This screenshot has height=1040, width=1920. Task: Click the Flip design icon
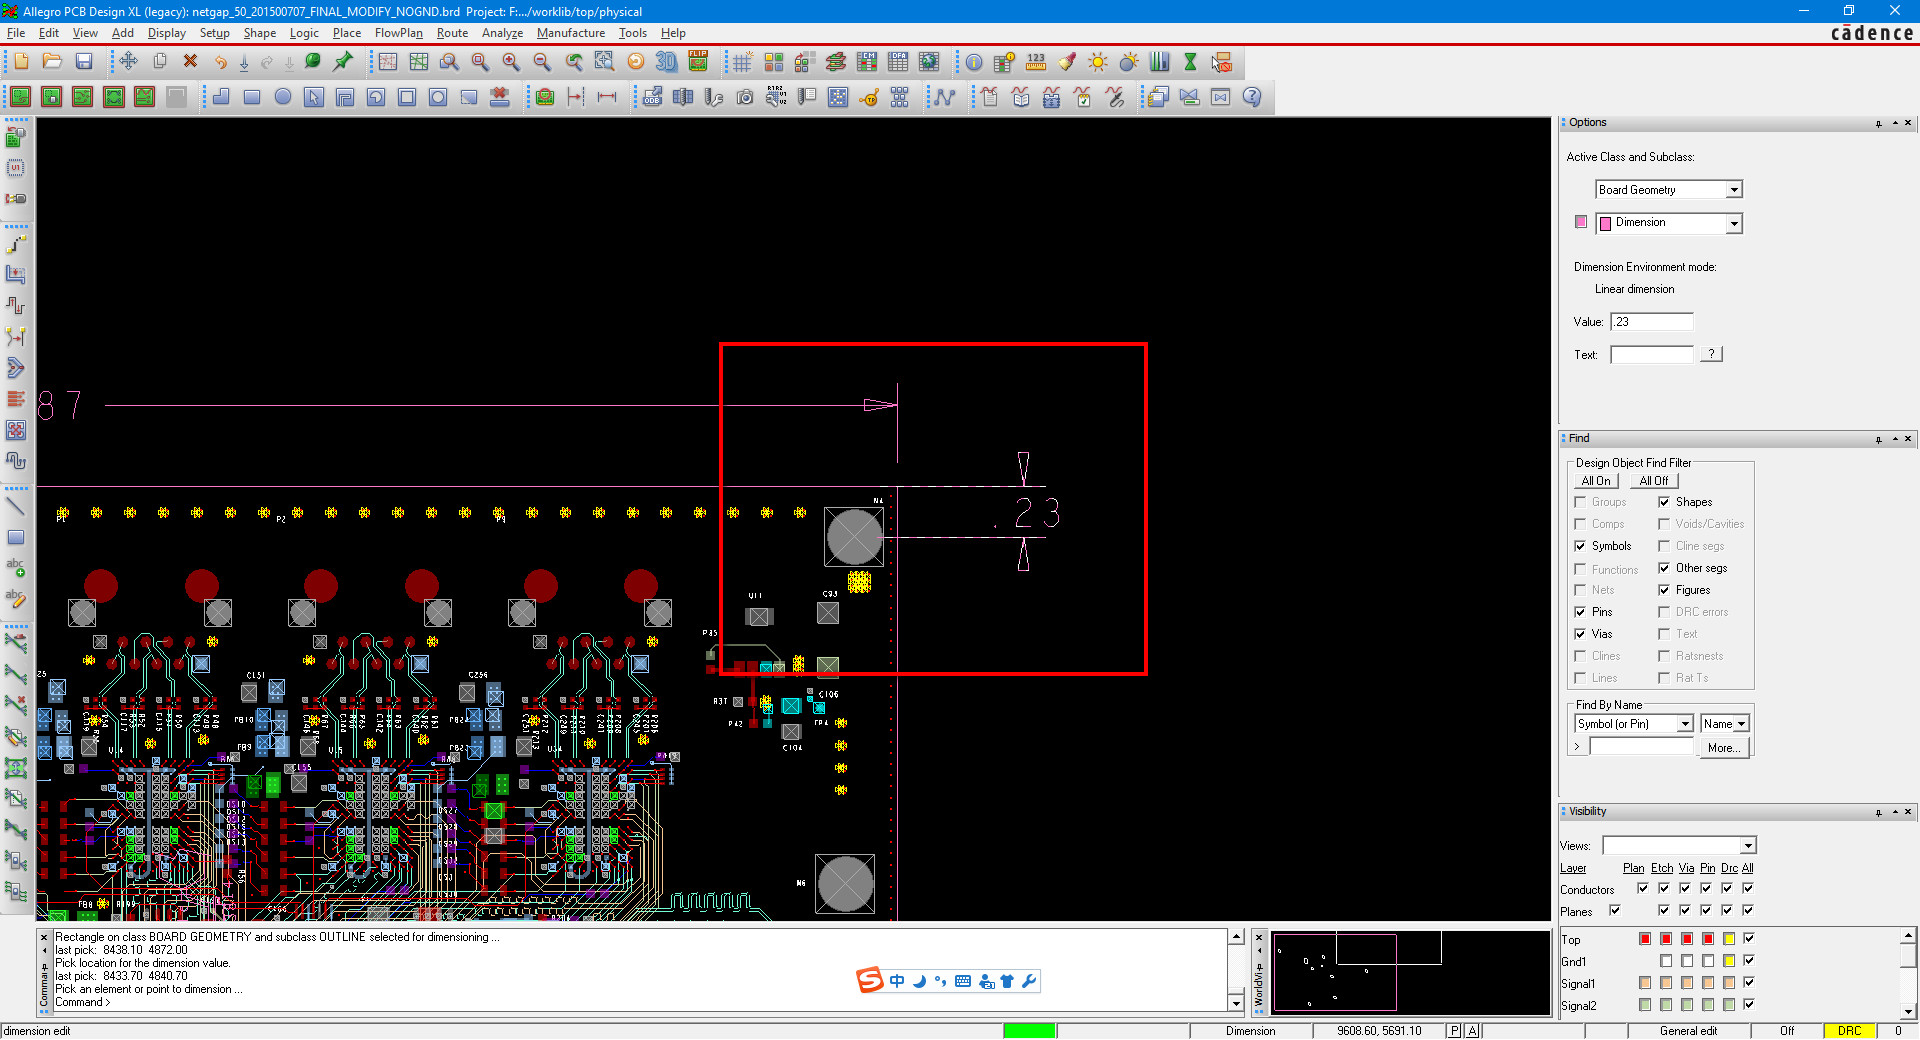pos(698,62)
